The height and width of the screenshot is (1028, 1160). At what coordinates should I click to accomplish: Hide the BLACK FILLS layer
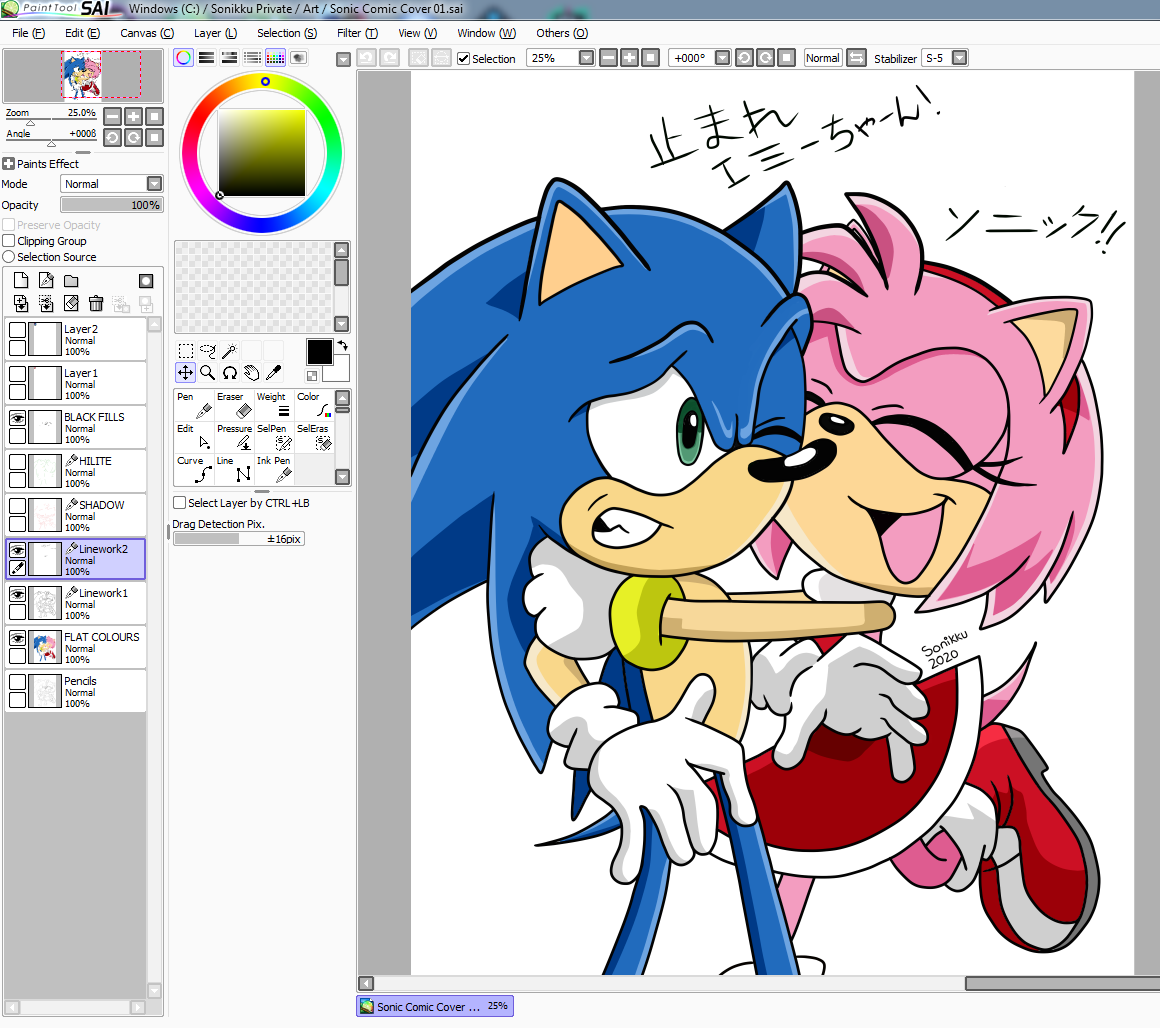(17, 418)
